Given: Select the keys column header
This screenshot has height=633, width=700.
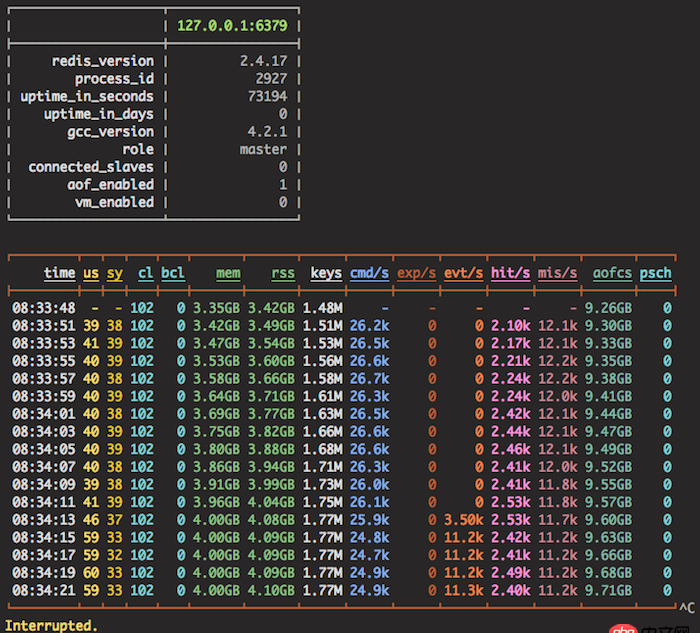Looking at the screenshot, I should pos(326,272).
